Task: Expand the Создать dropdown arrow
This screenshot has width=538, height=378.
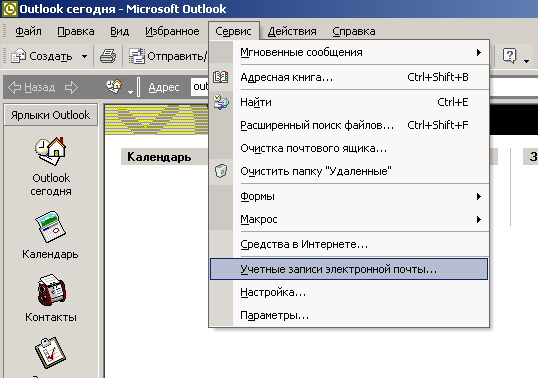Action: coord(84,56)
